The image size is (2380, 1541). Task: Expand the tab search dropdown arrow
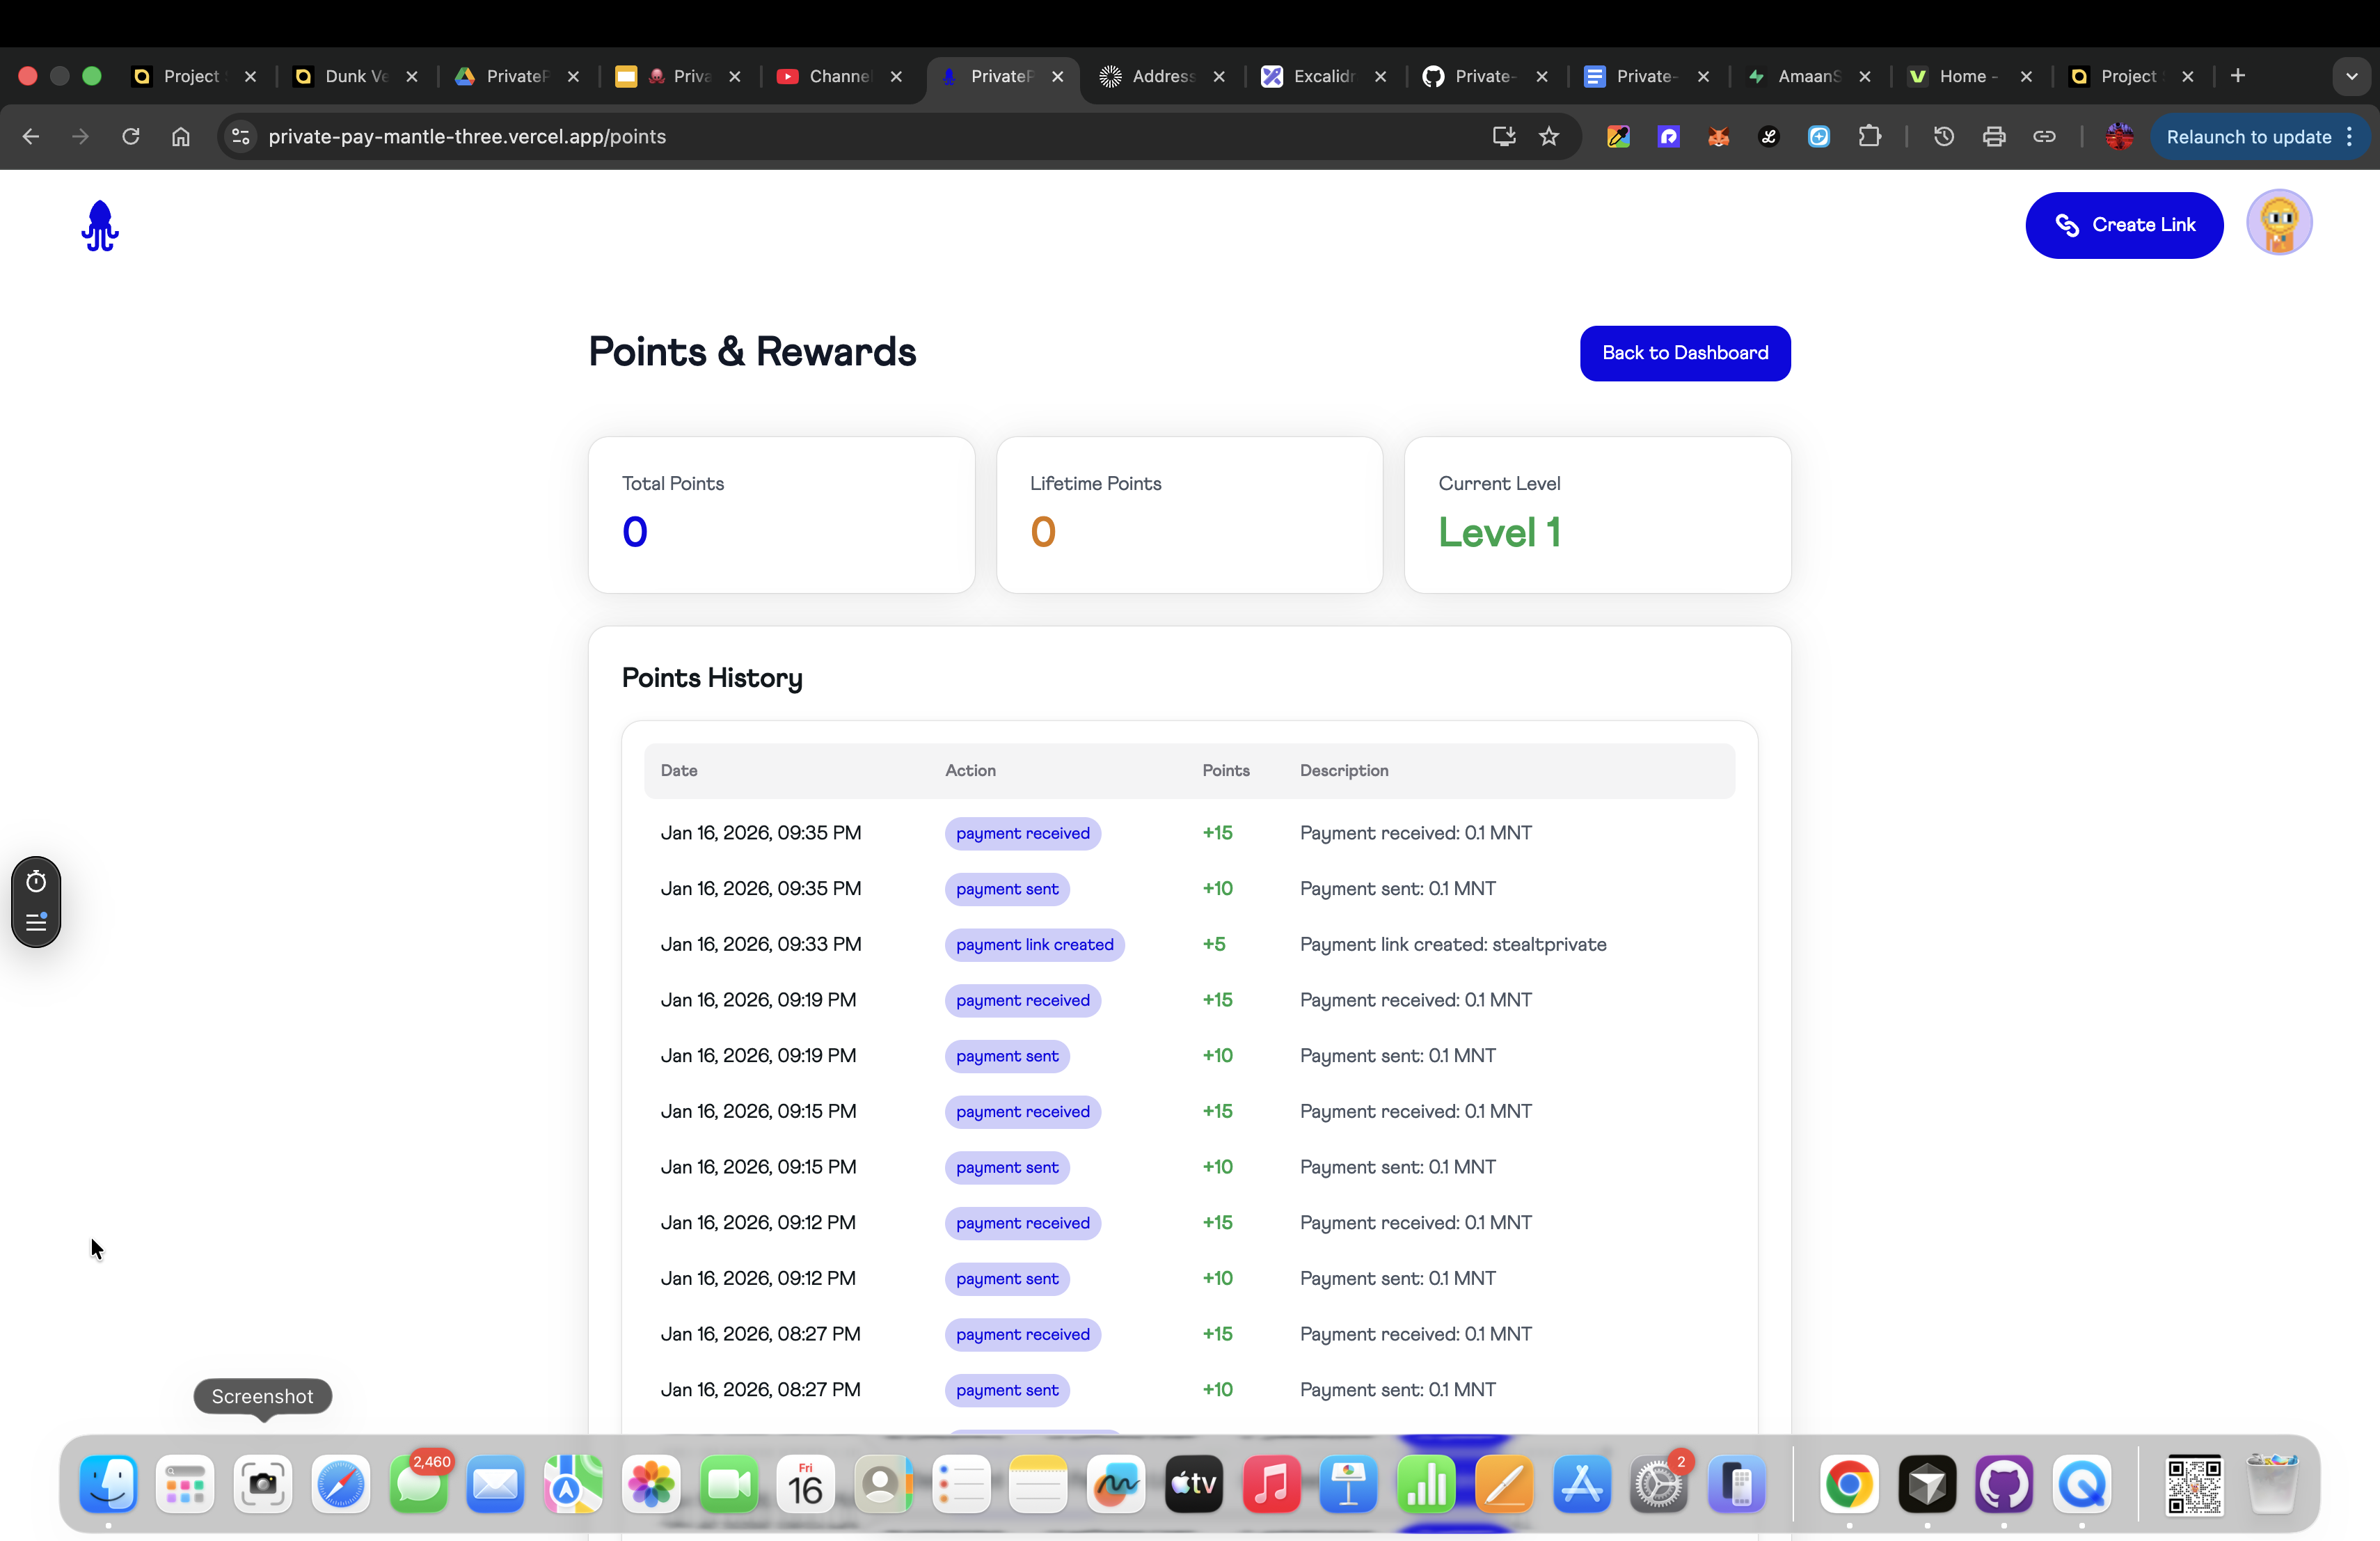coord(2351,76)
